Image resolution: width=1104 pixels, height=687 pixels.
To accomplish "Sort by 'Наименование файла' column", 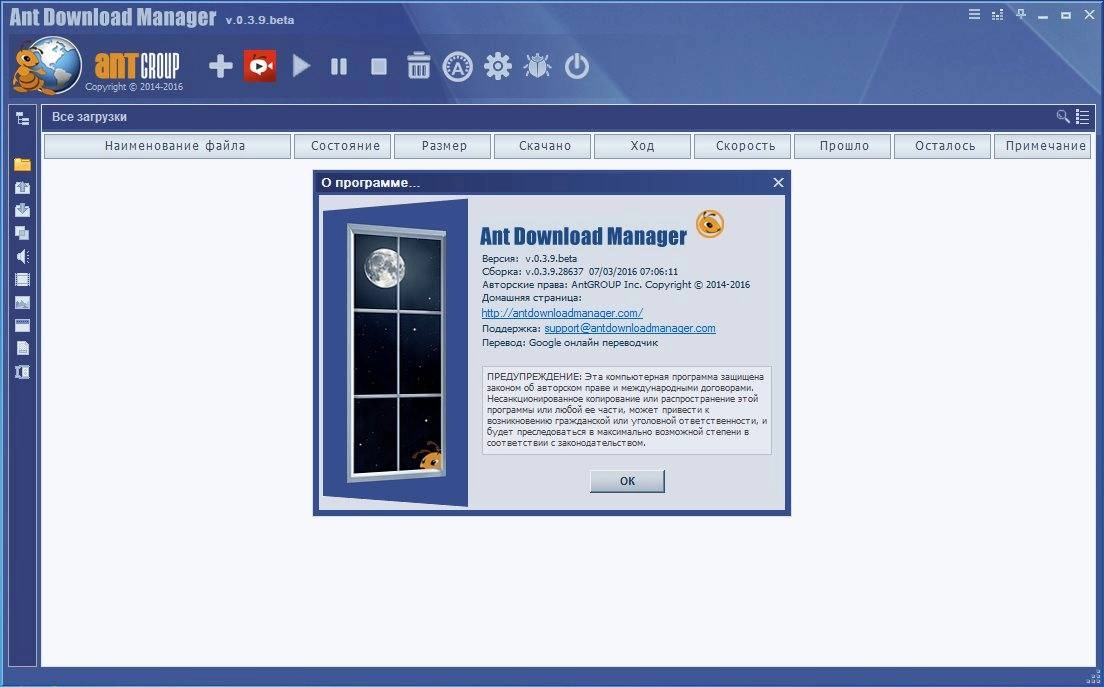I will coord(168,146).
